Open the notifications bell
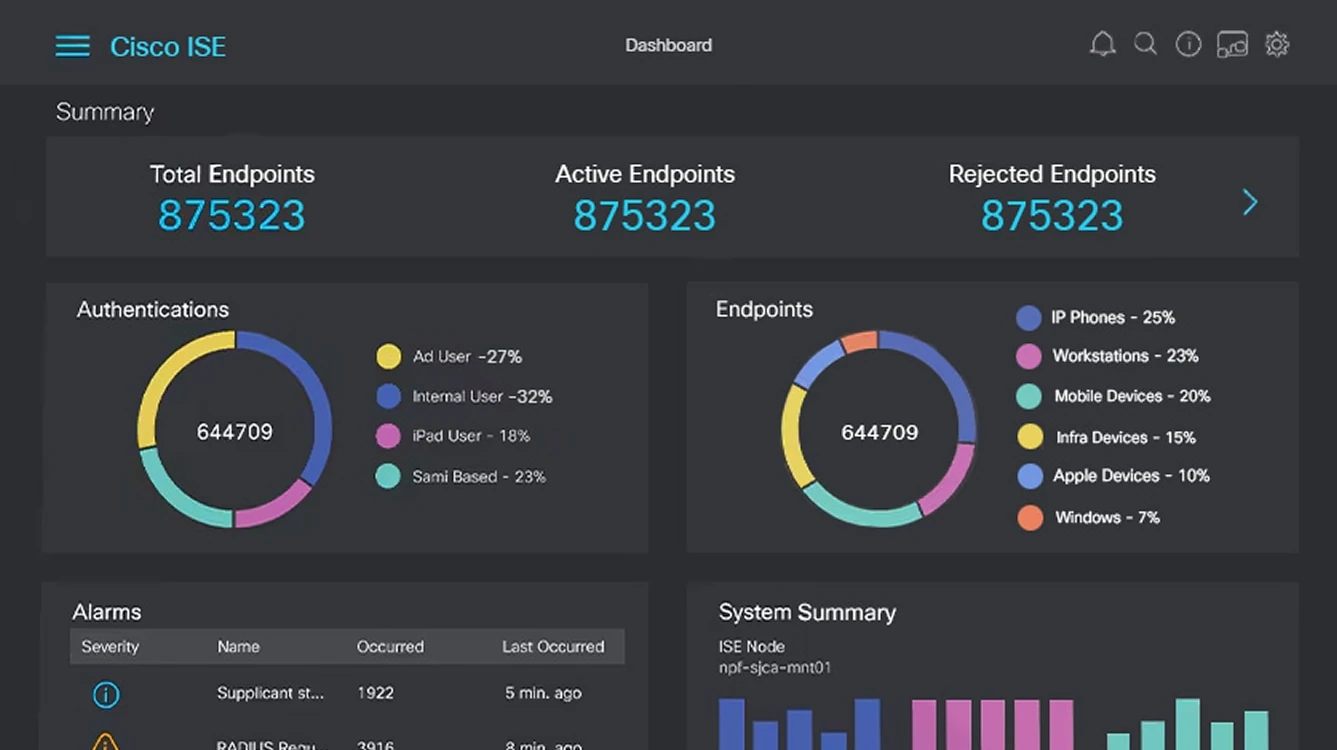 pos(1102,44)
